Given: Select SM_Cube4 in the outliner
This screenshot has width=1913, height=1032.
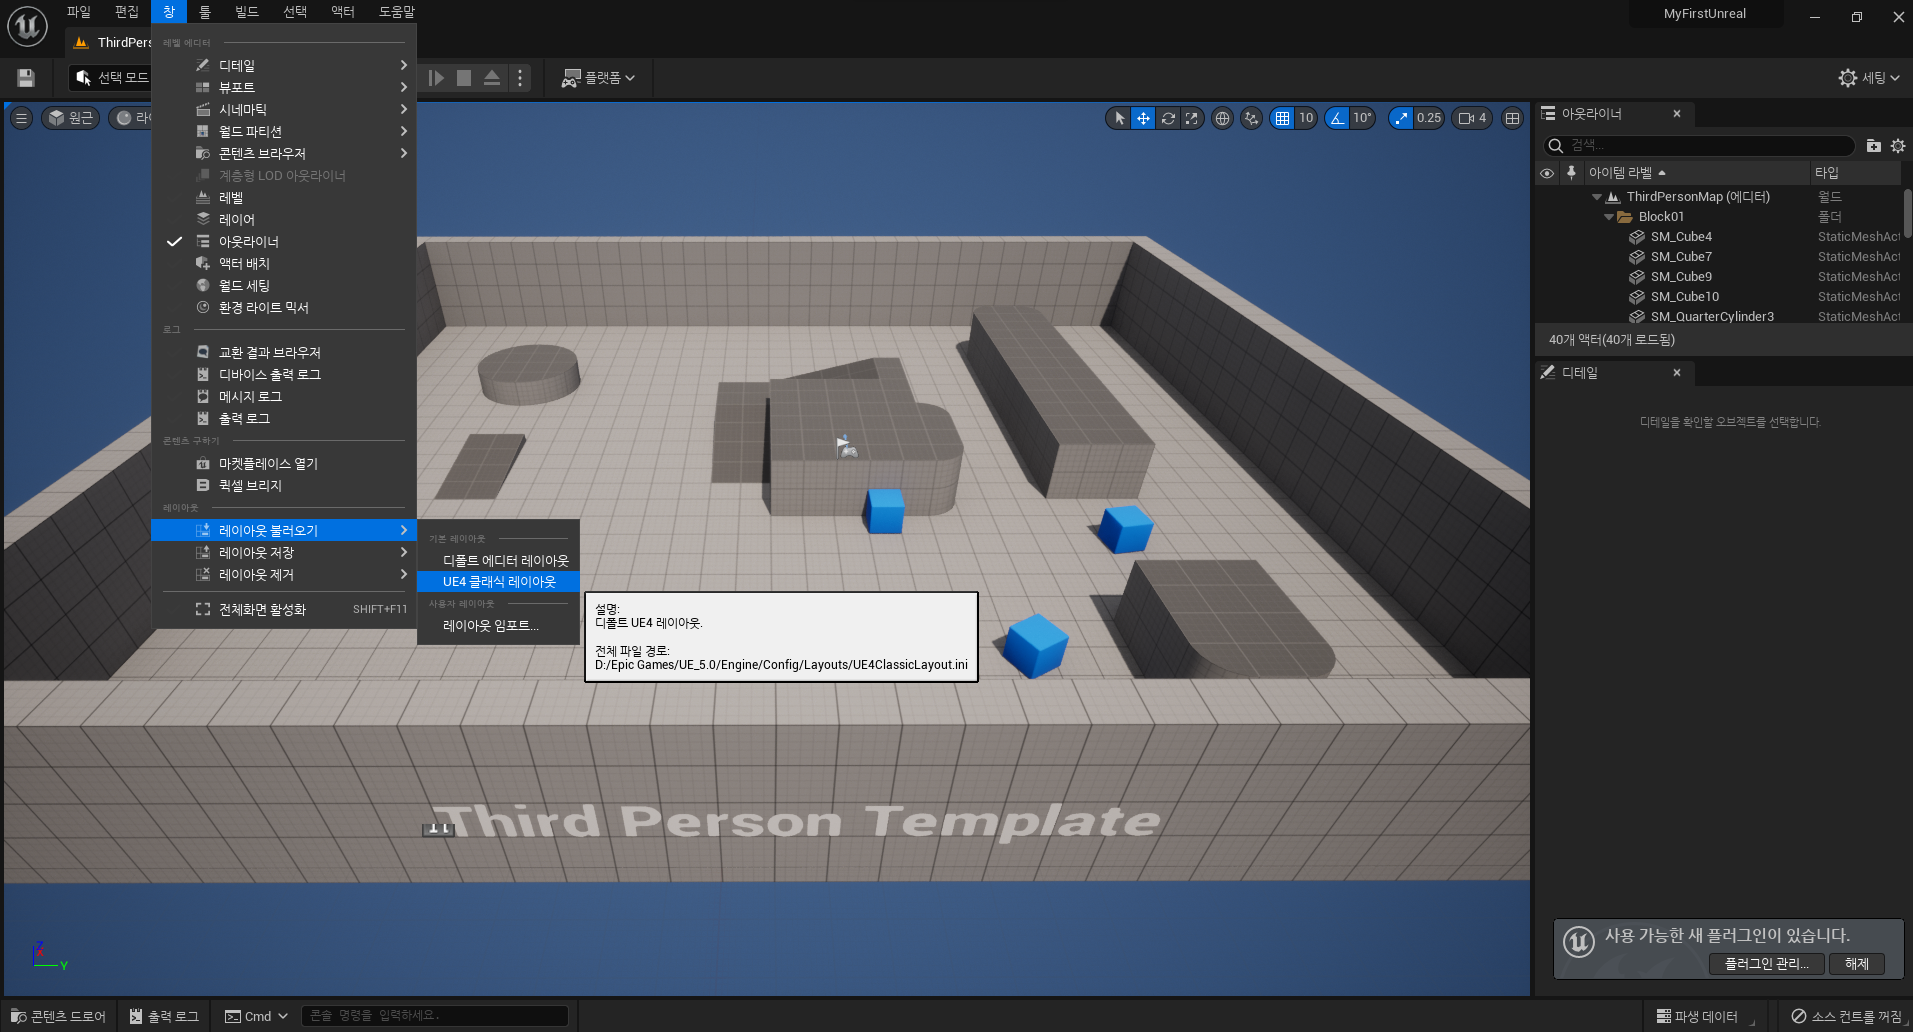Looking at the screenshot, I should [x=1719, y=237].
